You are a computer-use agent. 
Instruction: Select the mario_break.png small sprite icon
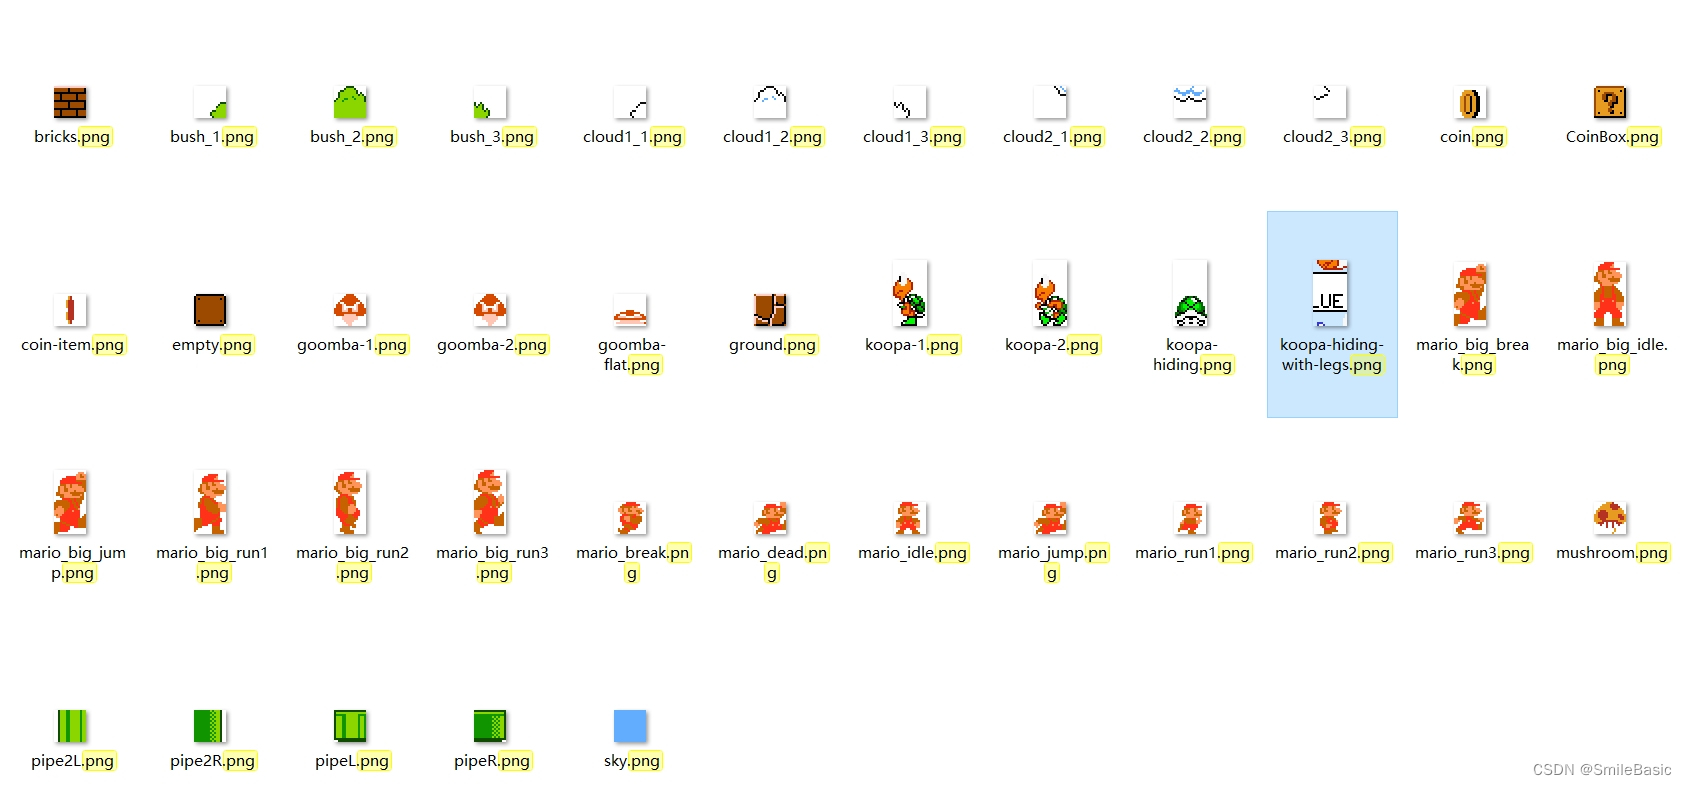click(x=630, y=518)
